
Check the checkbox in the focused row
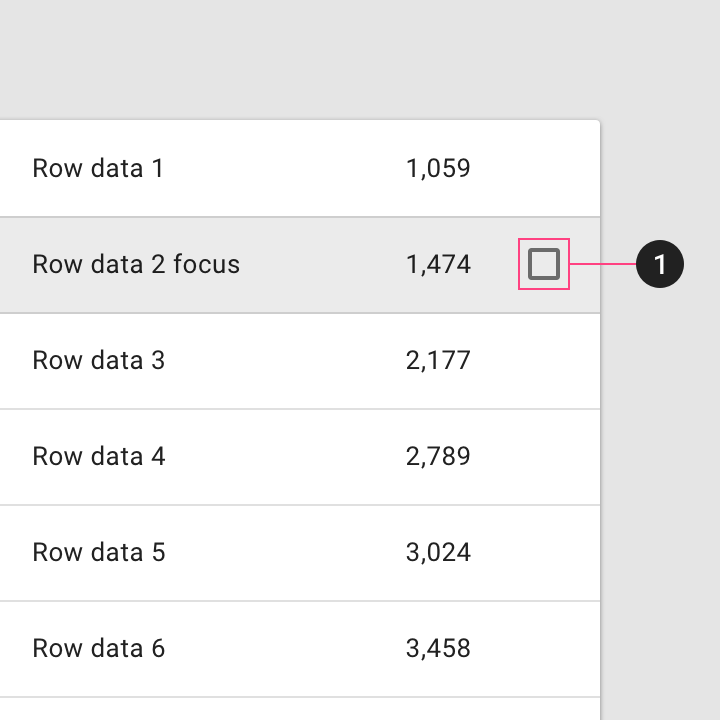pos(544,264)
